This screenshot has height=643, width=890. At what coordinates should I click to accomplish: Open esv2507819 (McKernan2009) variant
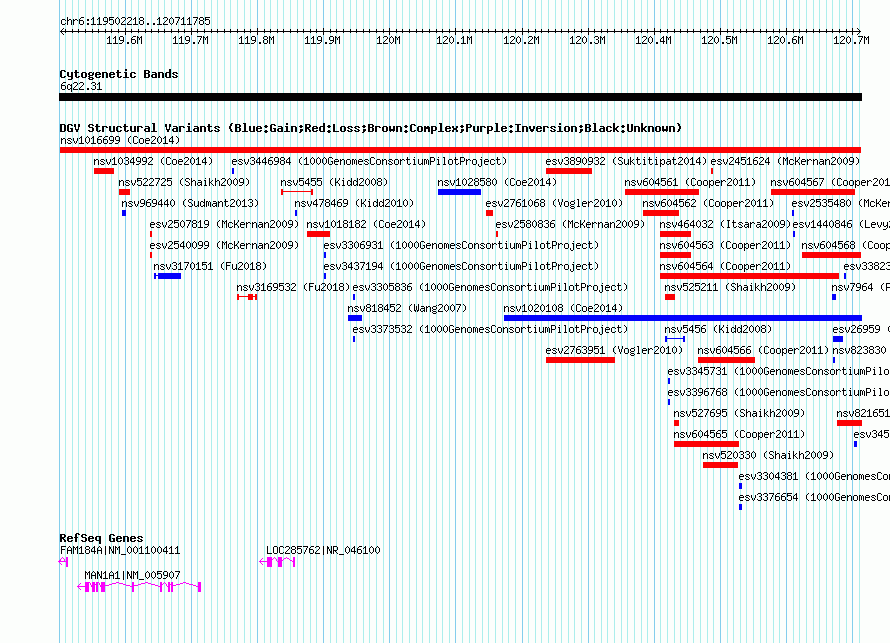point(224,224)
